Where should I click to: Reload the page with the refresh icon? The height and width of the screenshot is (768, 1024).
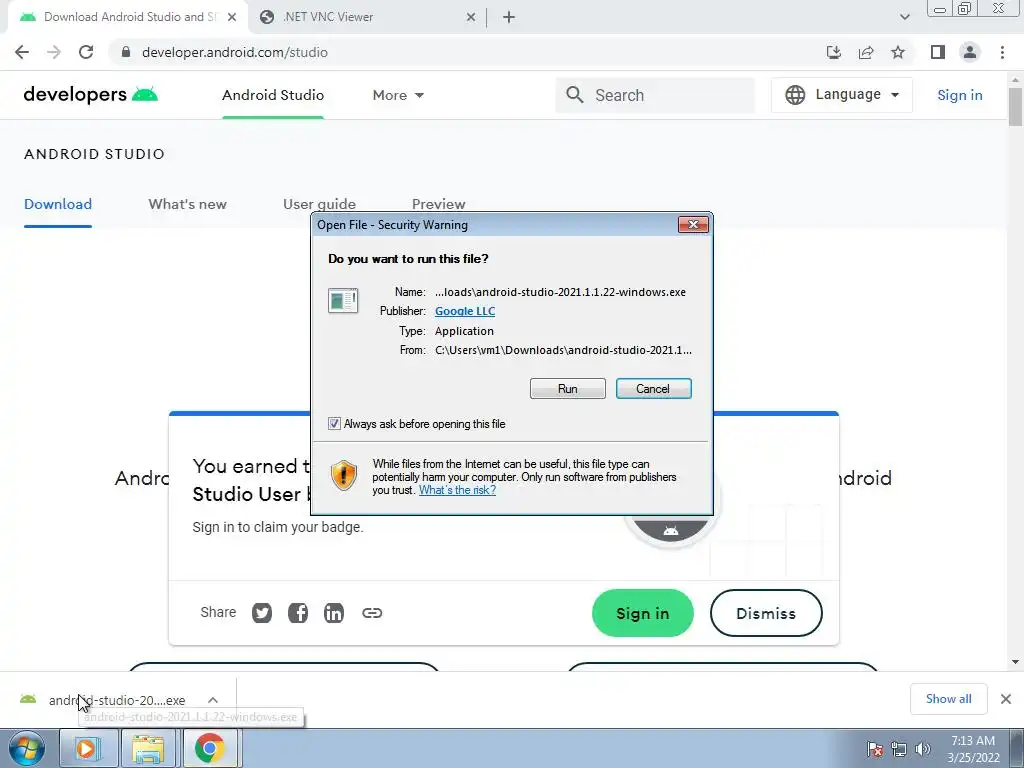86,52
